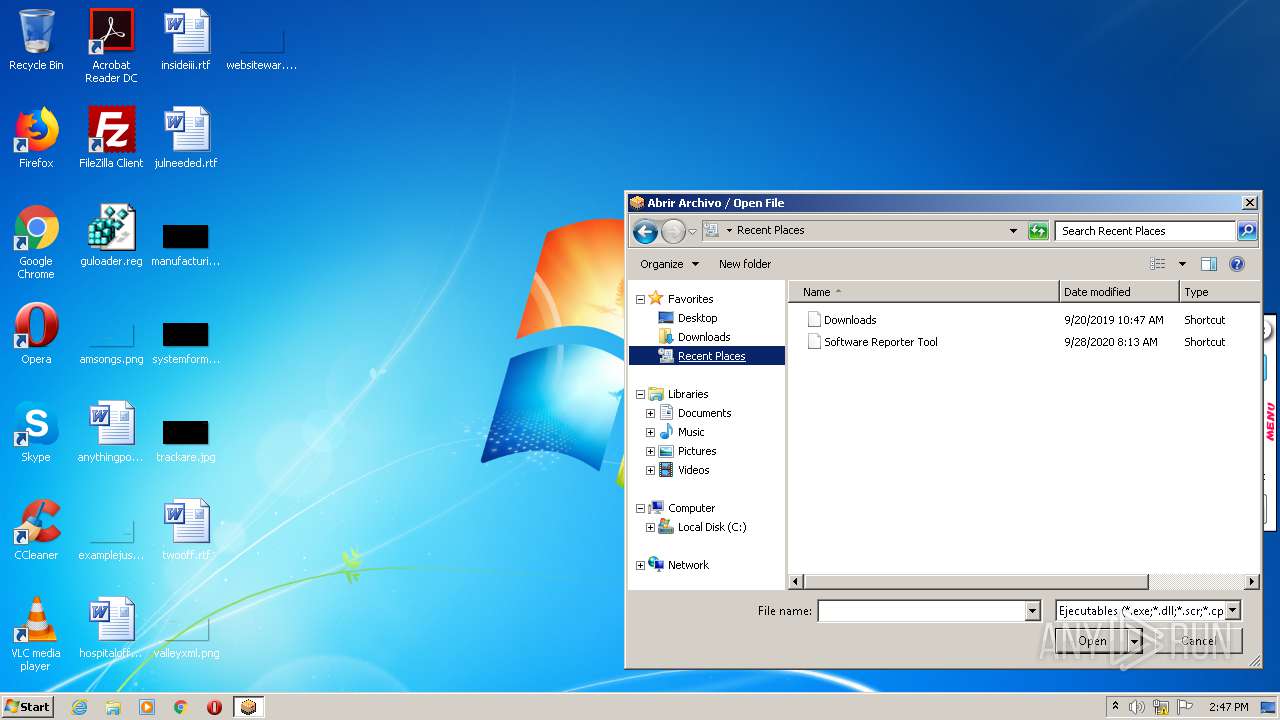Open the Organize menu

tap(669, 264)
